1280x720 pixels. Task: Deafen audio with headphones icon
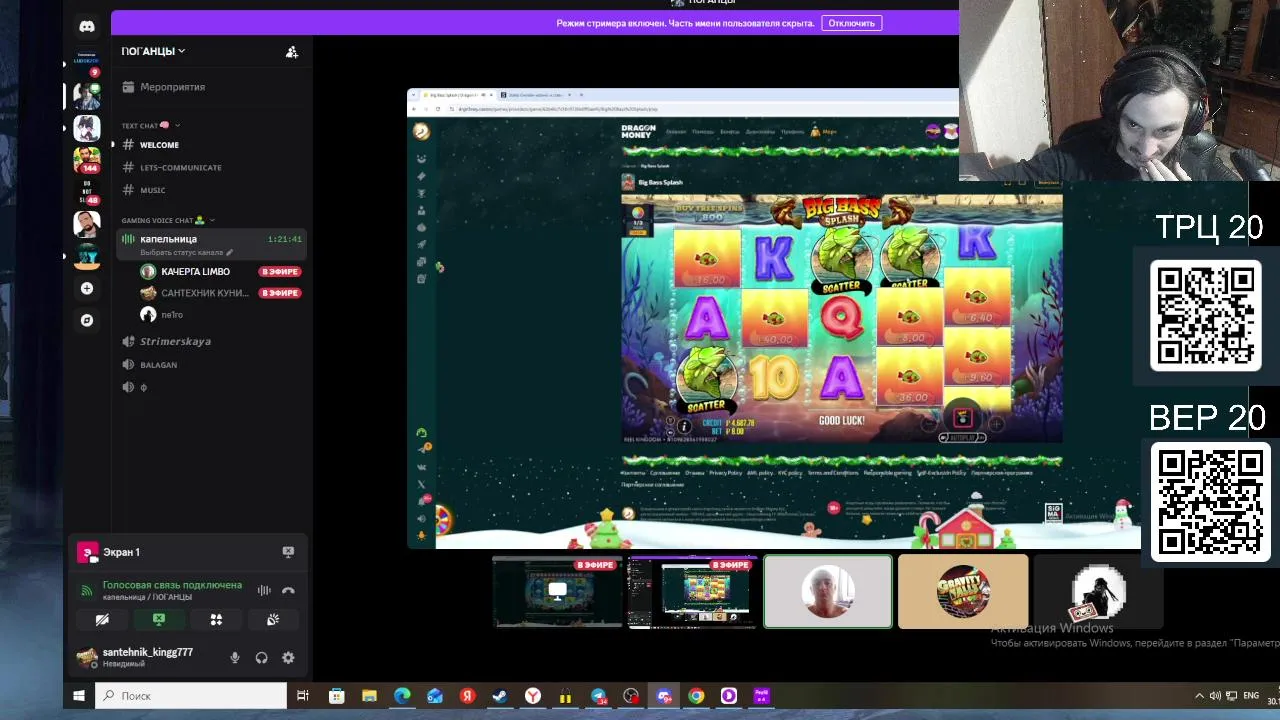261,658
